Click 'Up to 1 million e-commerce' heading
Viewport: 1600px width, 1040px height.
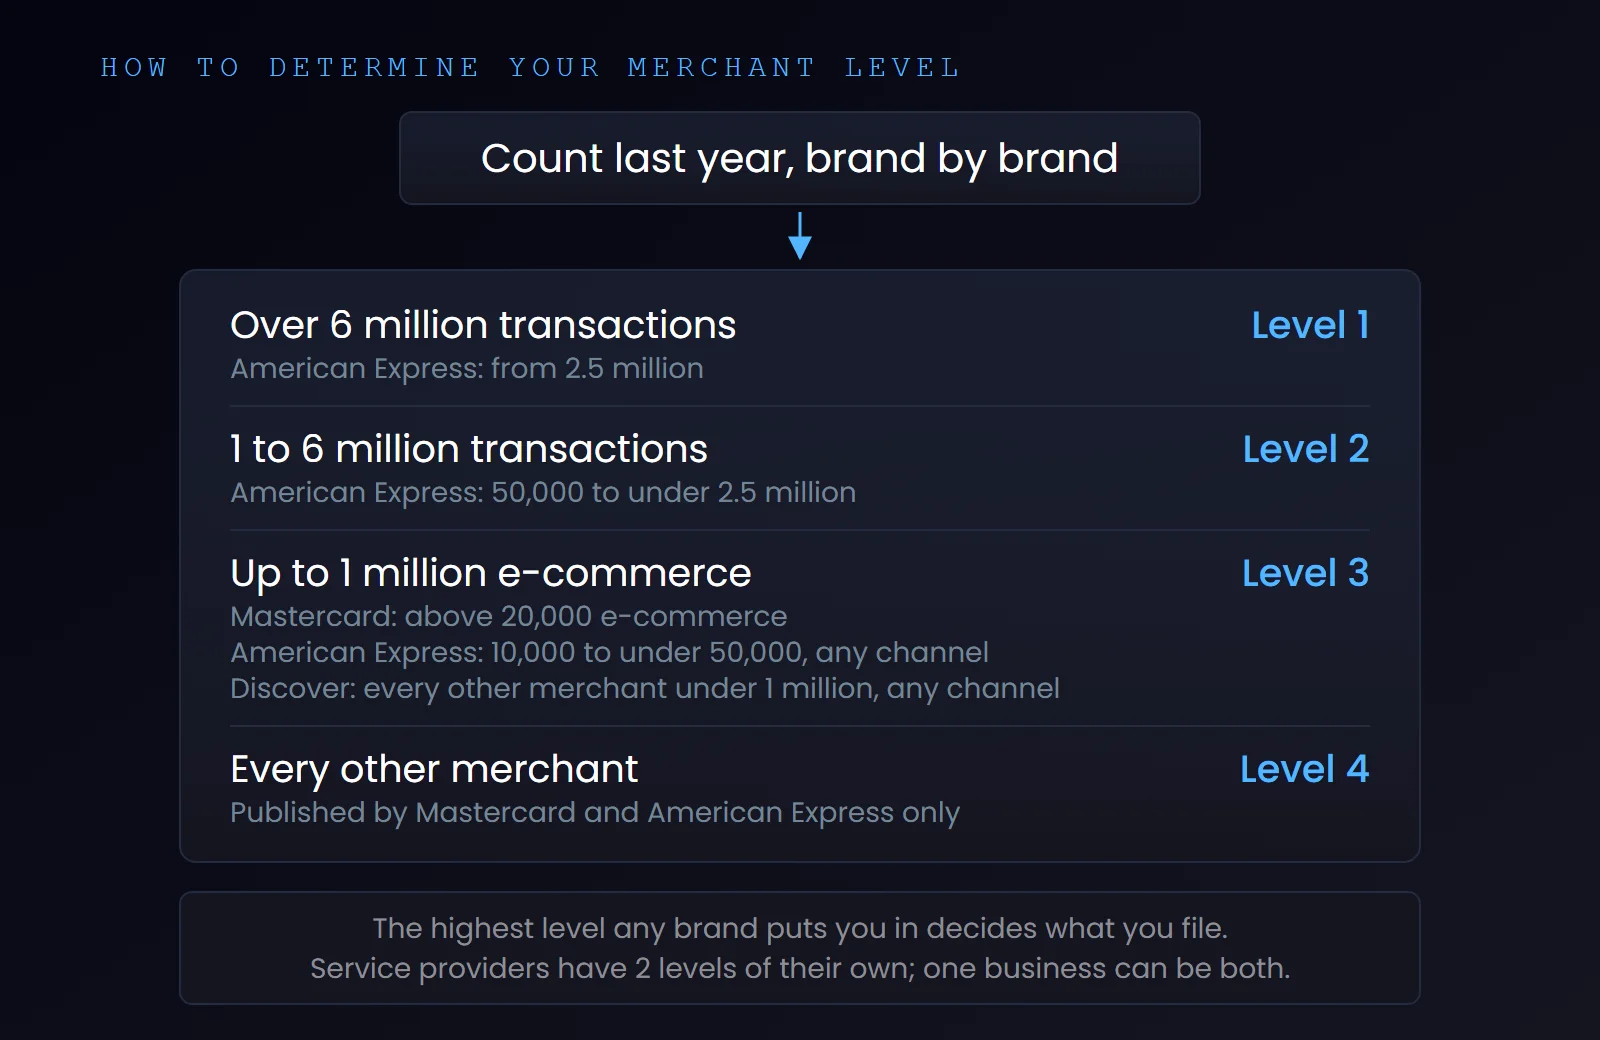pos(491,574)
